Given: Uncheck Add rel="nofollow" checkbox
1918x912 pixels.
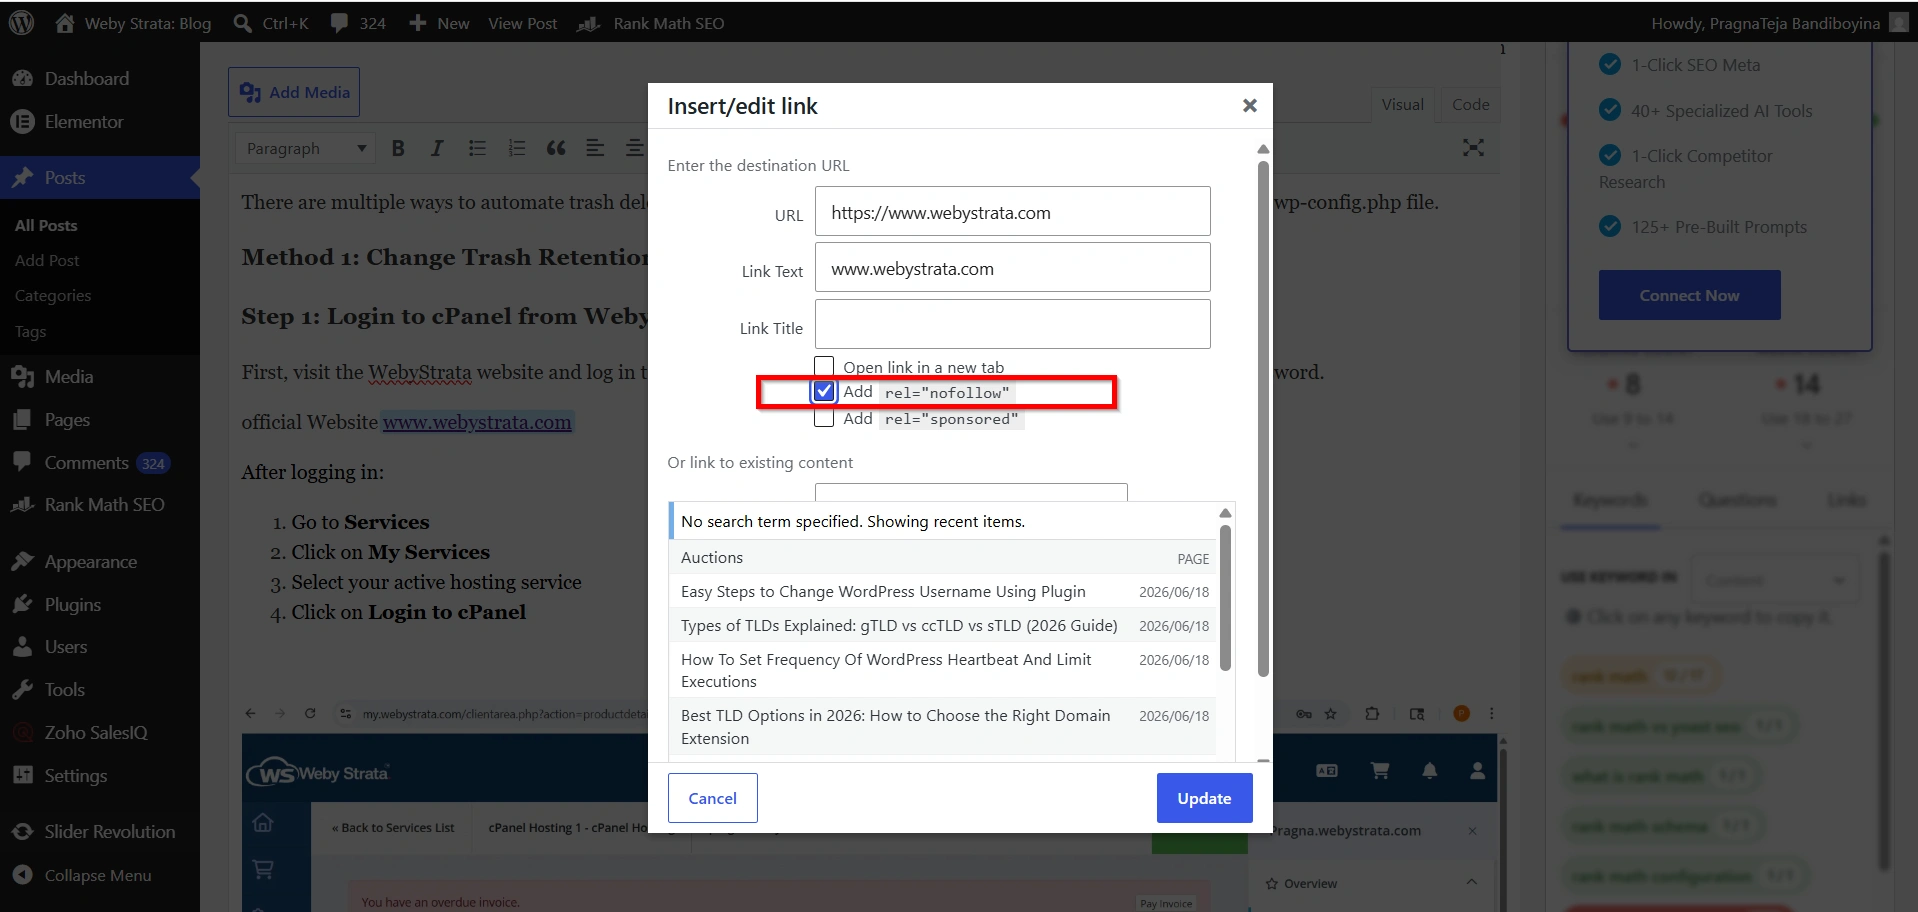Looking at the screenshot, I should coord(824,391).
